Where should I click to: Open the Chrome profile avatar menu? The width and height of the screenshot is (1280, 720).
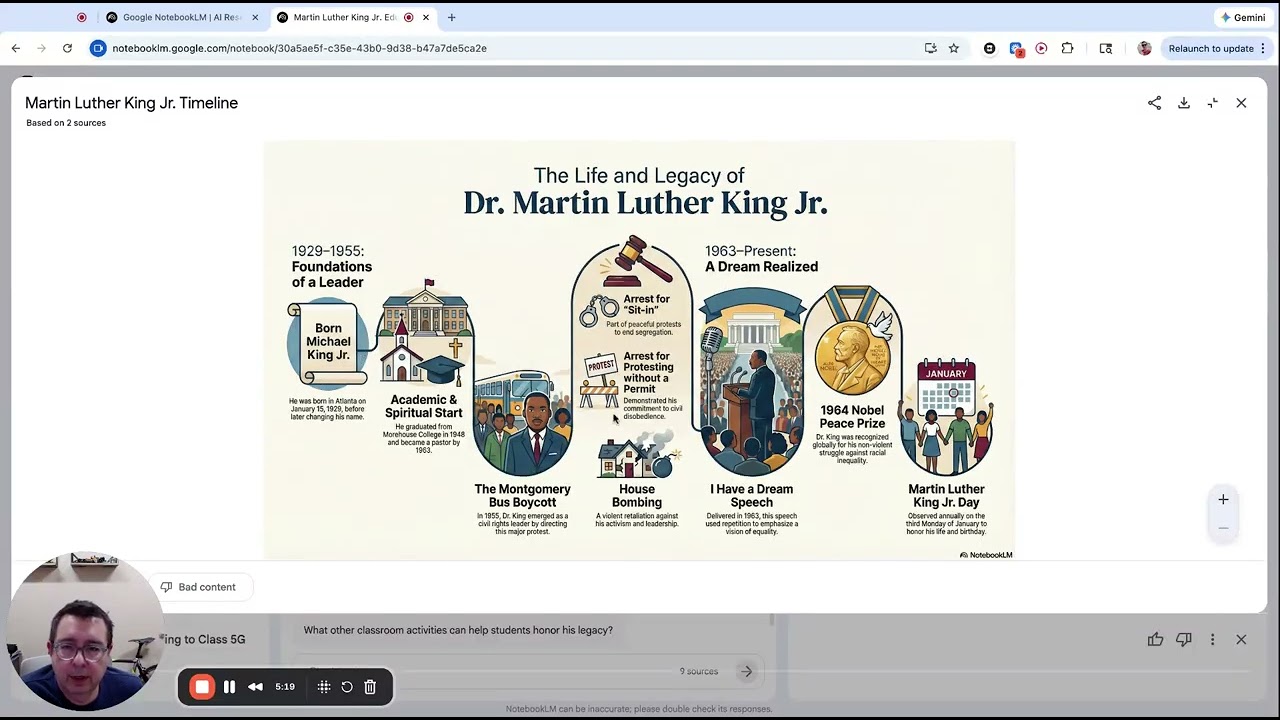coord(1145,48)
